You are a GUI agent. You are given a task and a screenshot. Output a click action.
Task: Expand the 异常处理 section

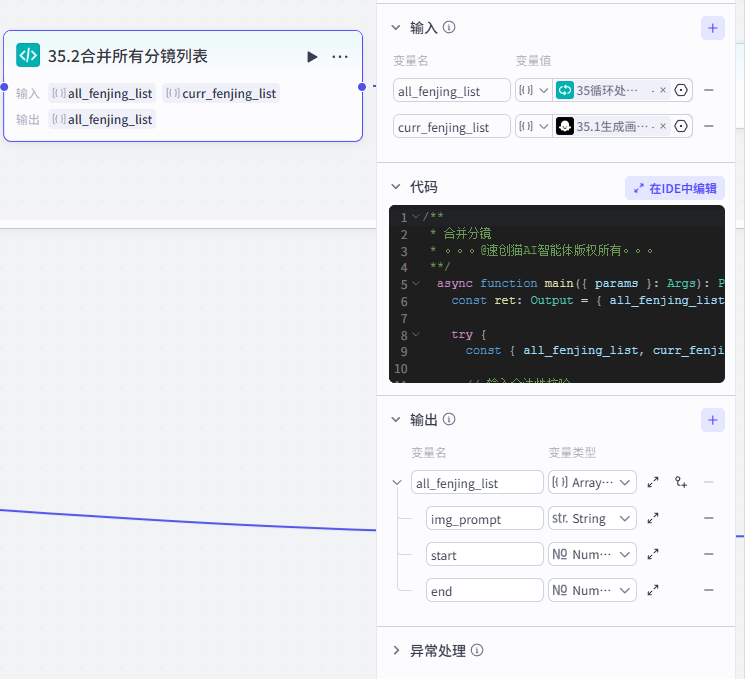click(395, 650)
